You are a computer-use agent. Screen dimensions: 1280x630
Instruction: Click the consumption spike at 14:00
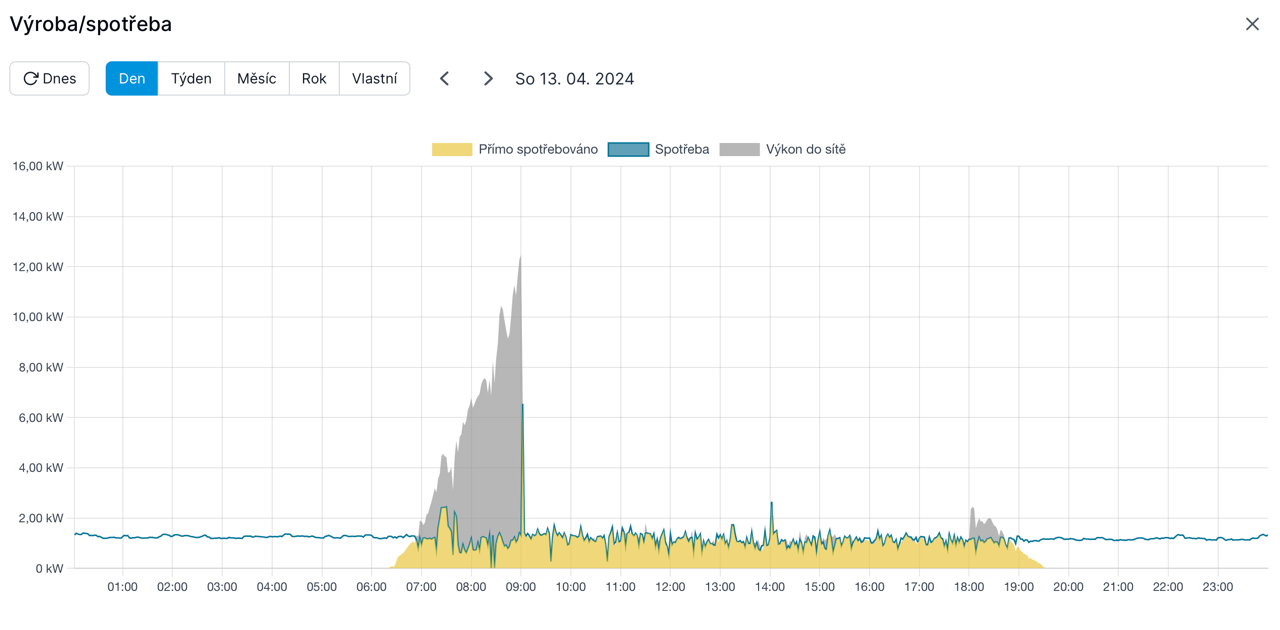771,505
